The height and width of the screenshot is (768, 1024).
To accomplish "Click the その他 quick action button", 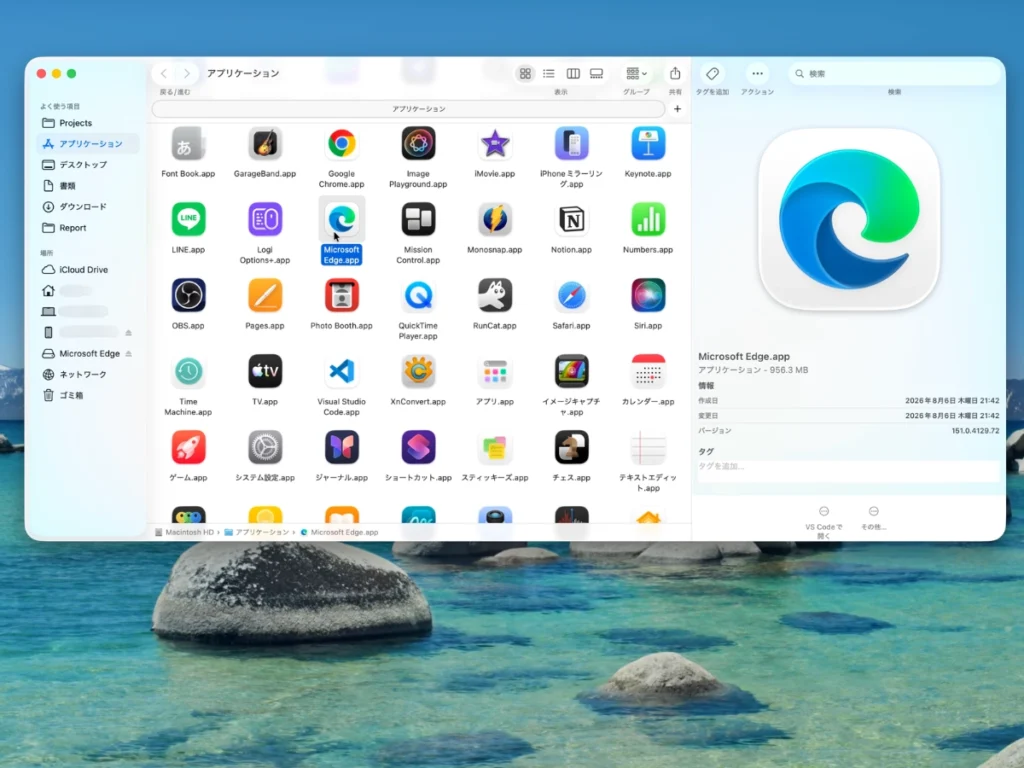I will [x=874, y=518].
